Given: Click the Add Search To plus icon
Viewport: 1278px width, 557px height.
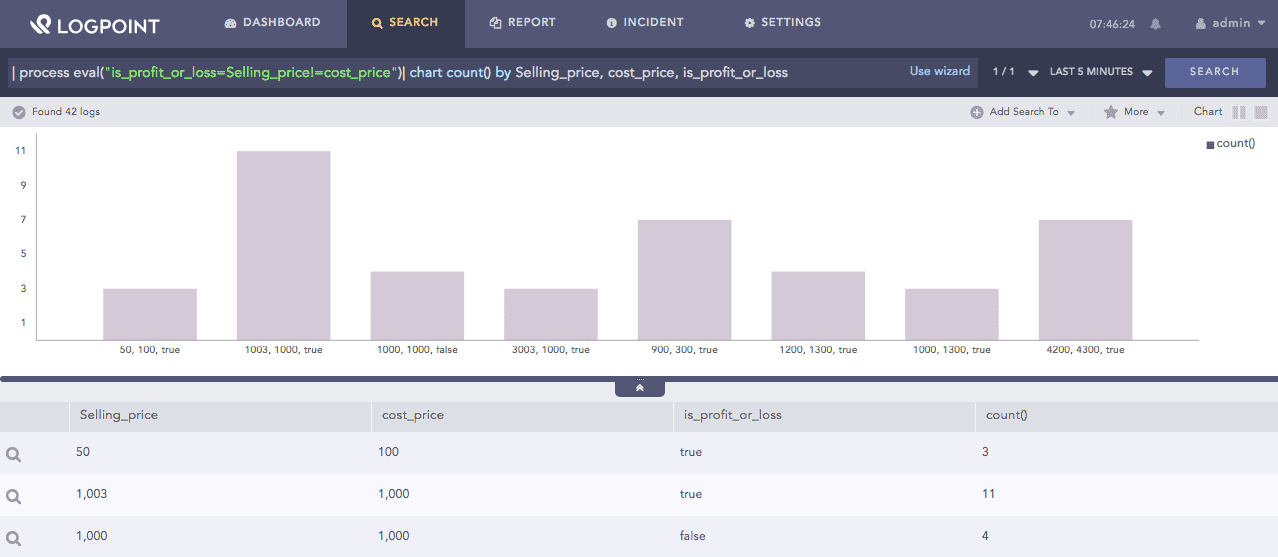Looking at the screenshot, I should (x=977, y=113).
